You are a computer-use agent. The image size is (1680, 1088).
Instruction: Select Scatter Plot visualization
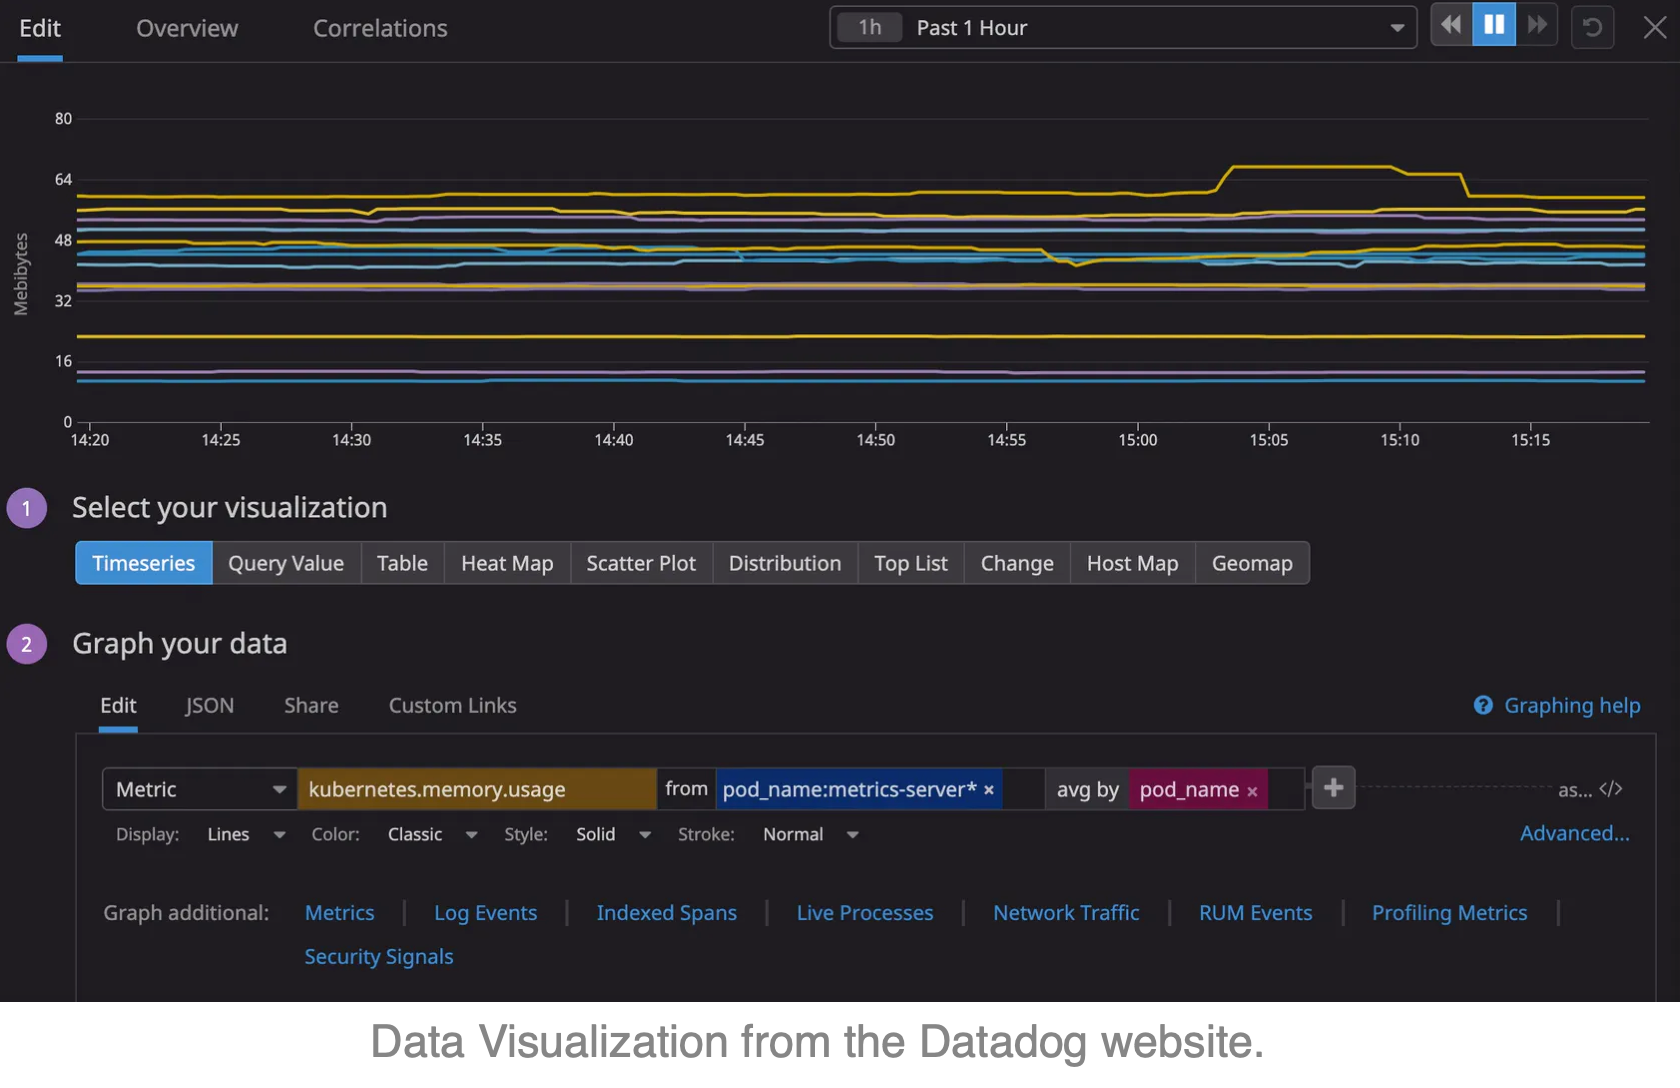pos(641,563)
